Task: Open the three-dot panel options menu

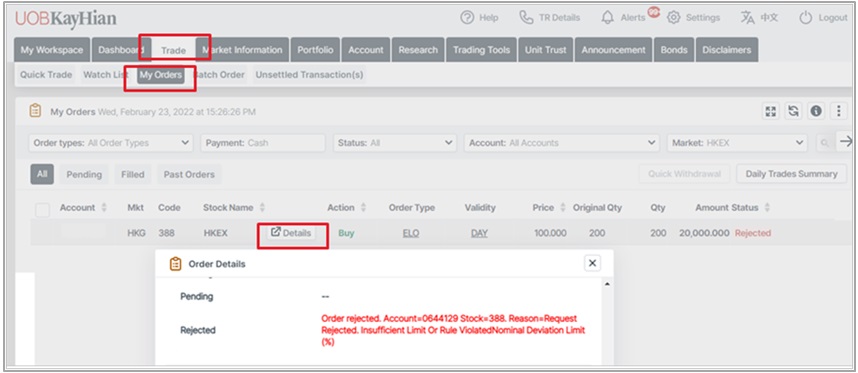Action: coord(839,111)
